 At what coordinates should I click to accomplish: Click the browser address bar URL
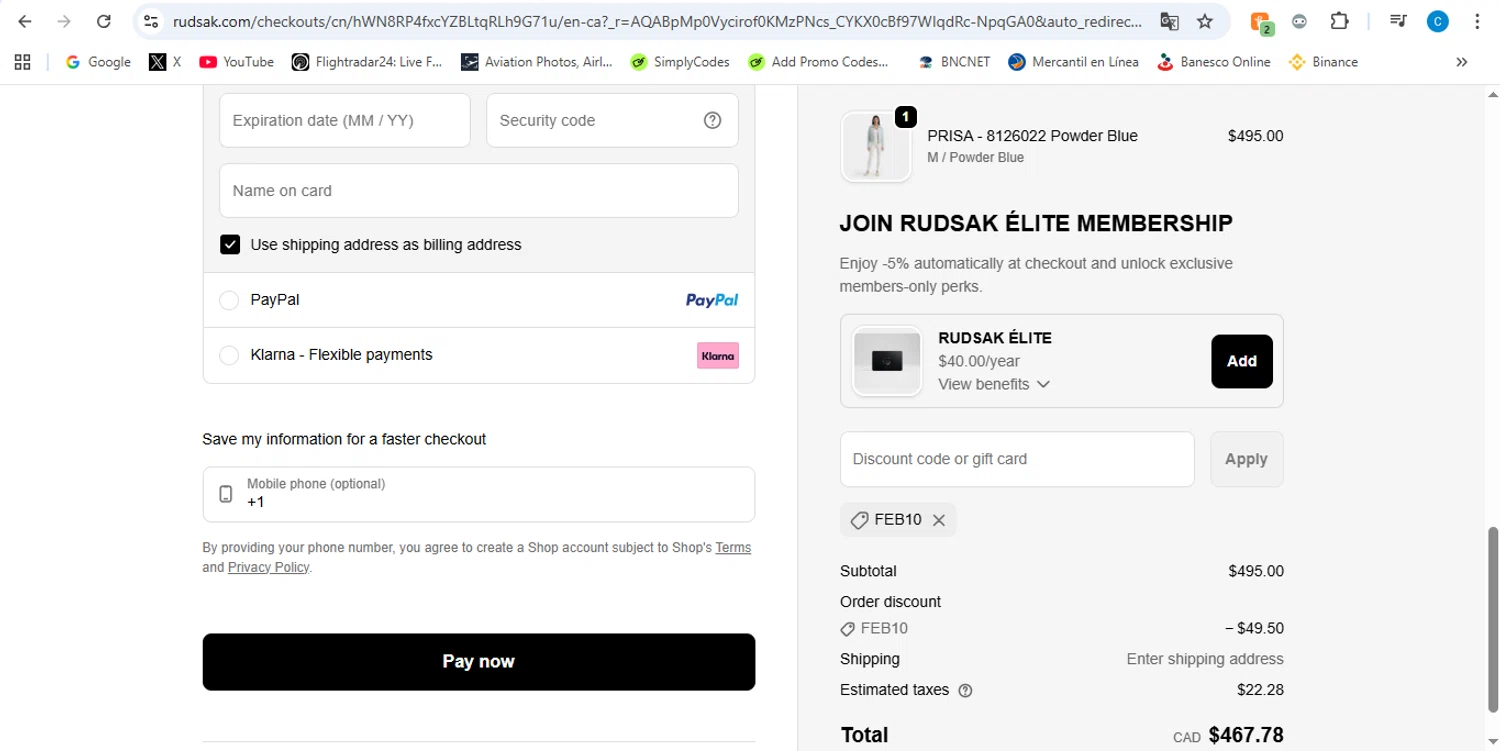click(657, 21)
